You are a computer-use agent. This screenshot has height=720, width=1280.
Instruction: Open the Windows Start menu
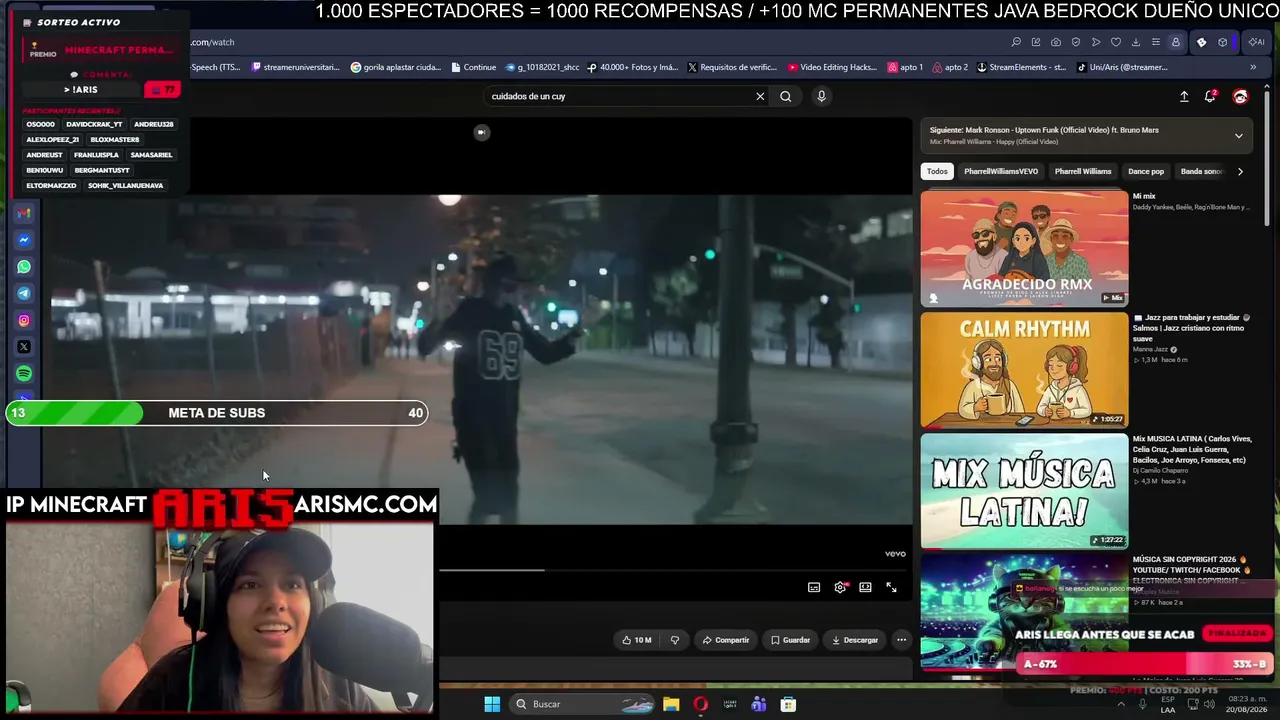pos(492,704)
